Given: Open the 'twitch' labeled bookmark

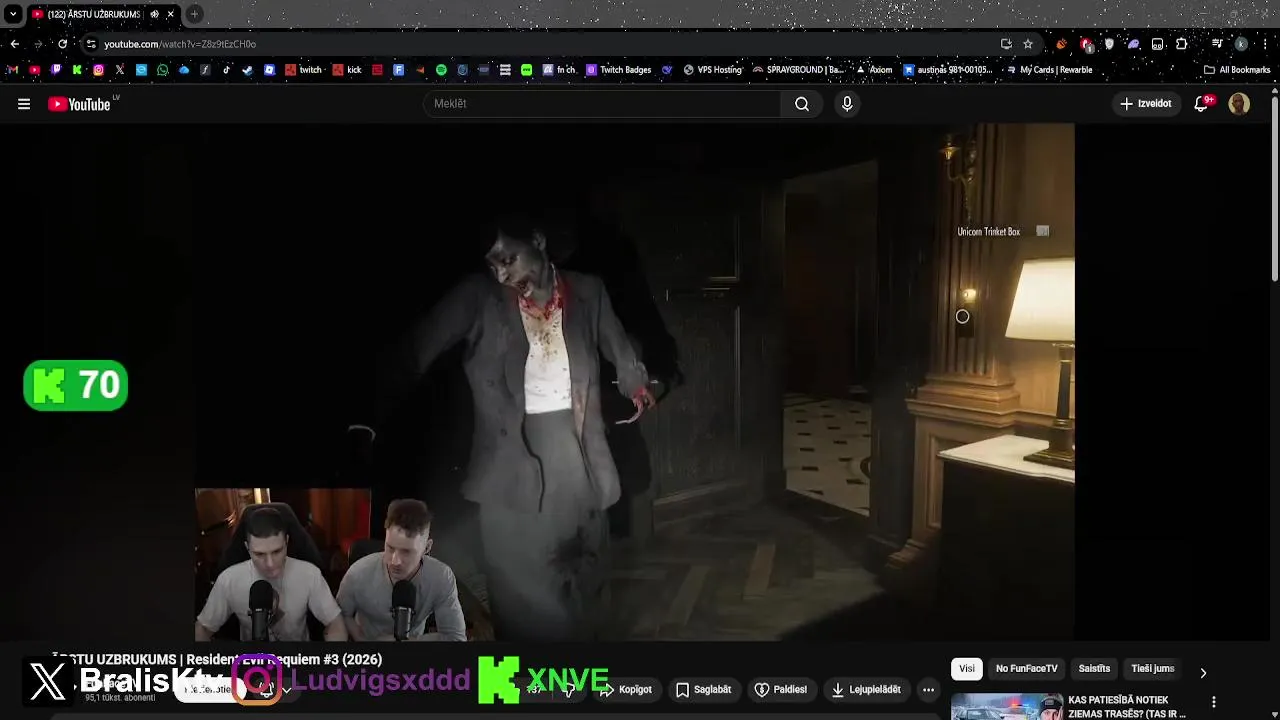Looking at the screenshot, I should [x=303, y=70].
